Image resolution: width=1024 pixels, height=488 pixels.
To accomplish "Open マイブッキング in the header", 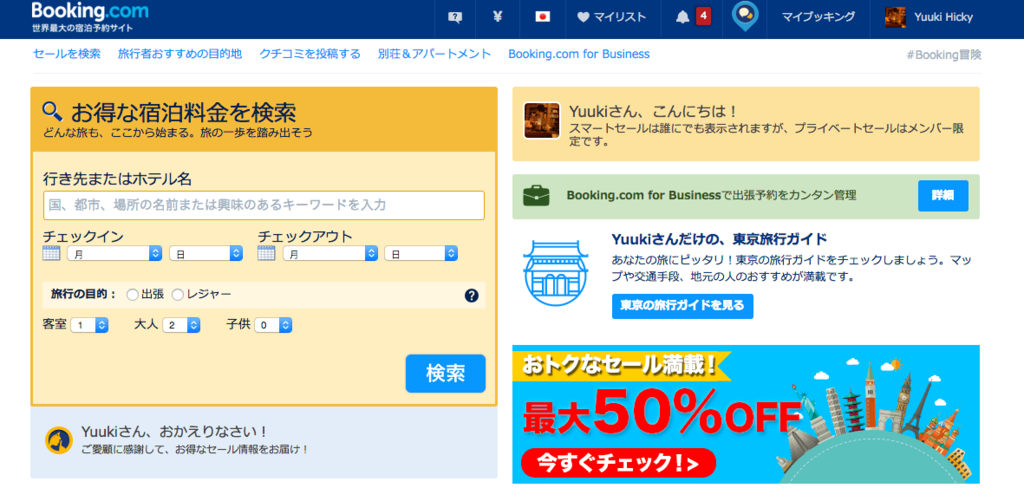I will click(818, 18).
